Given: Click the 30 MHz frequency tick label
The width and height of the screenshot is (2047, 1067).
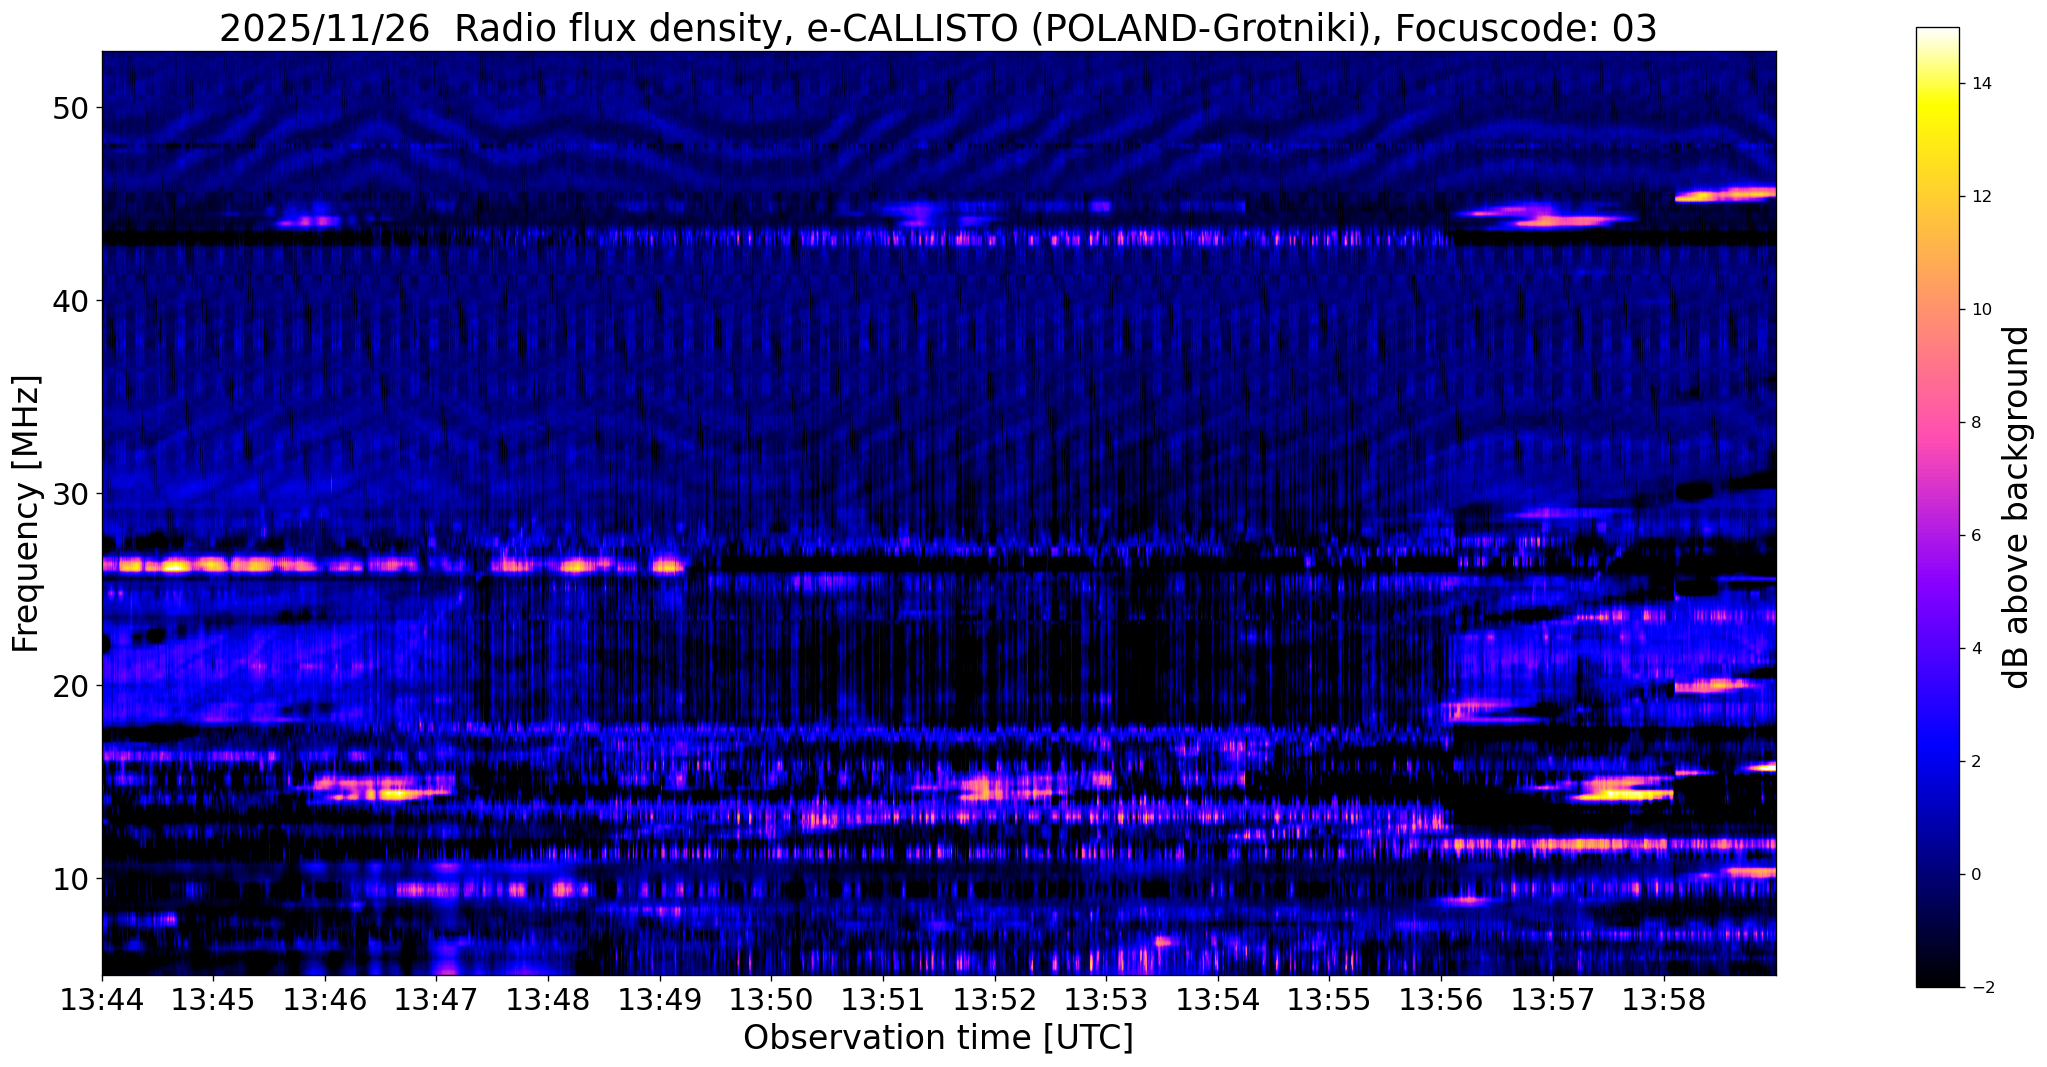Looking at the screenshot, I should [x=70, y=493].
